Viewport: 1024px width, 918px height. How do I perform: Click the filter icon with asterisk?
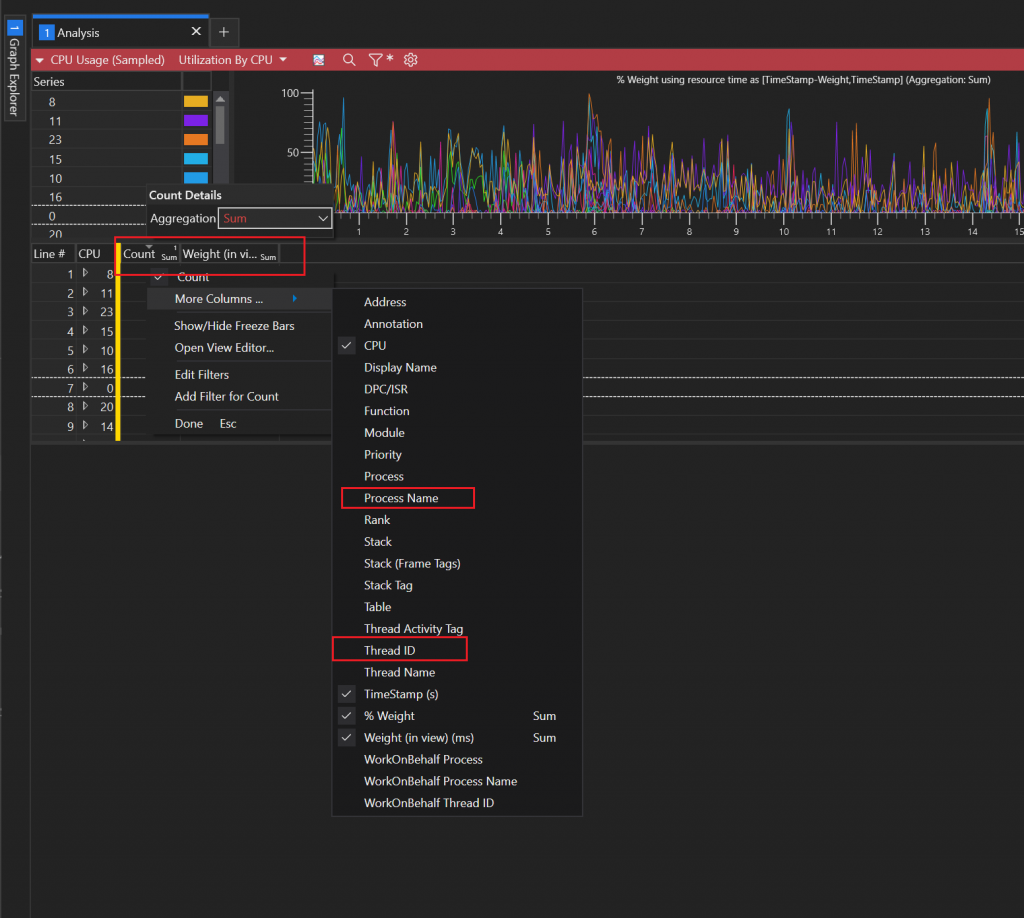click(x=379, y=60)
